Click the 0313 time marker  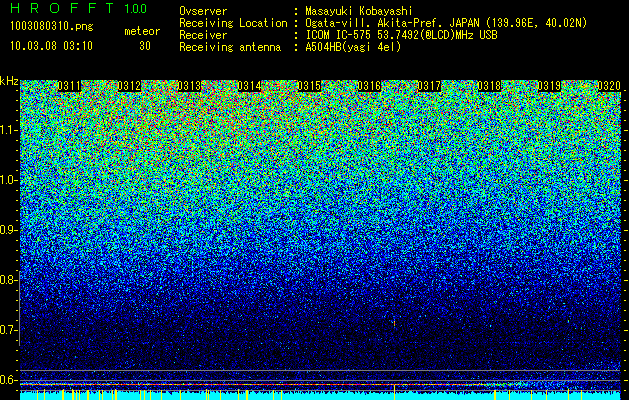[189, 86]
